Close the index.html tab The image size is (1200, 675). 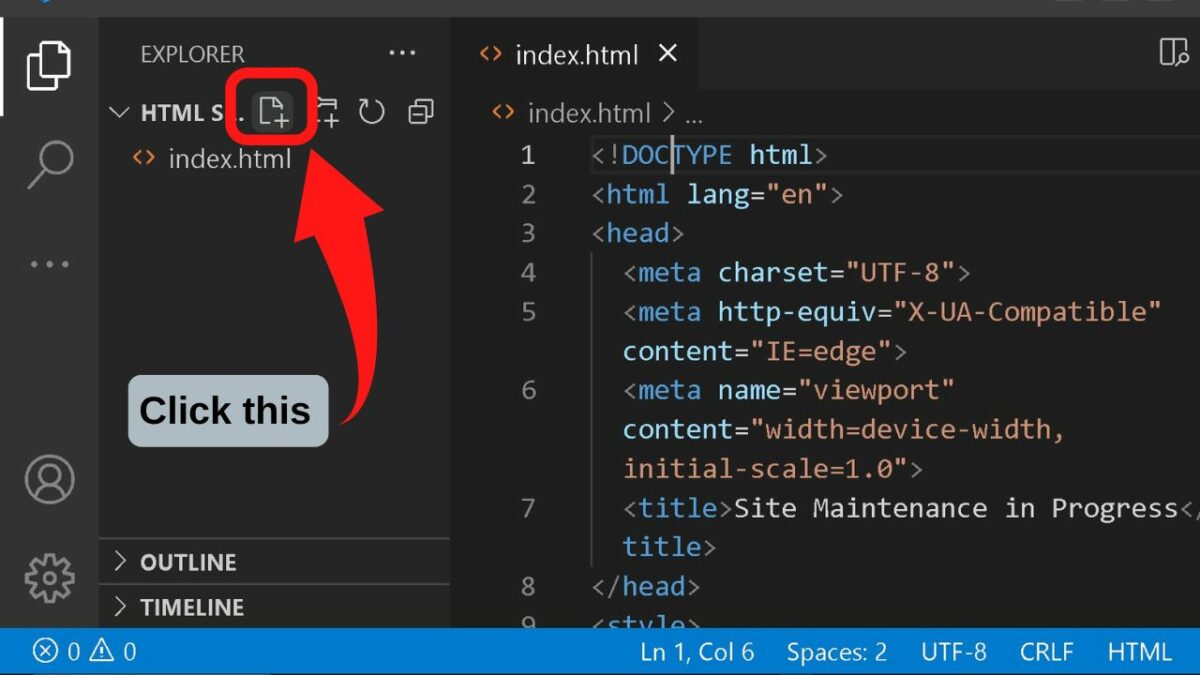(x=668, y=53)
